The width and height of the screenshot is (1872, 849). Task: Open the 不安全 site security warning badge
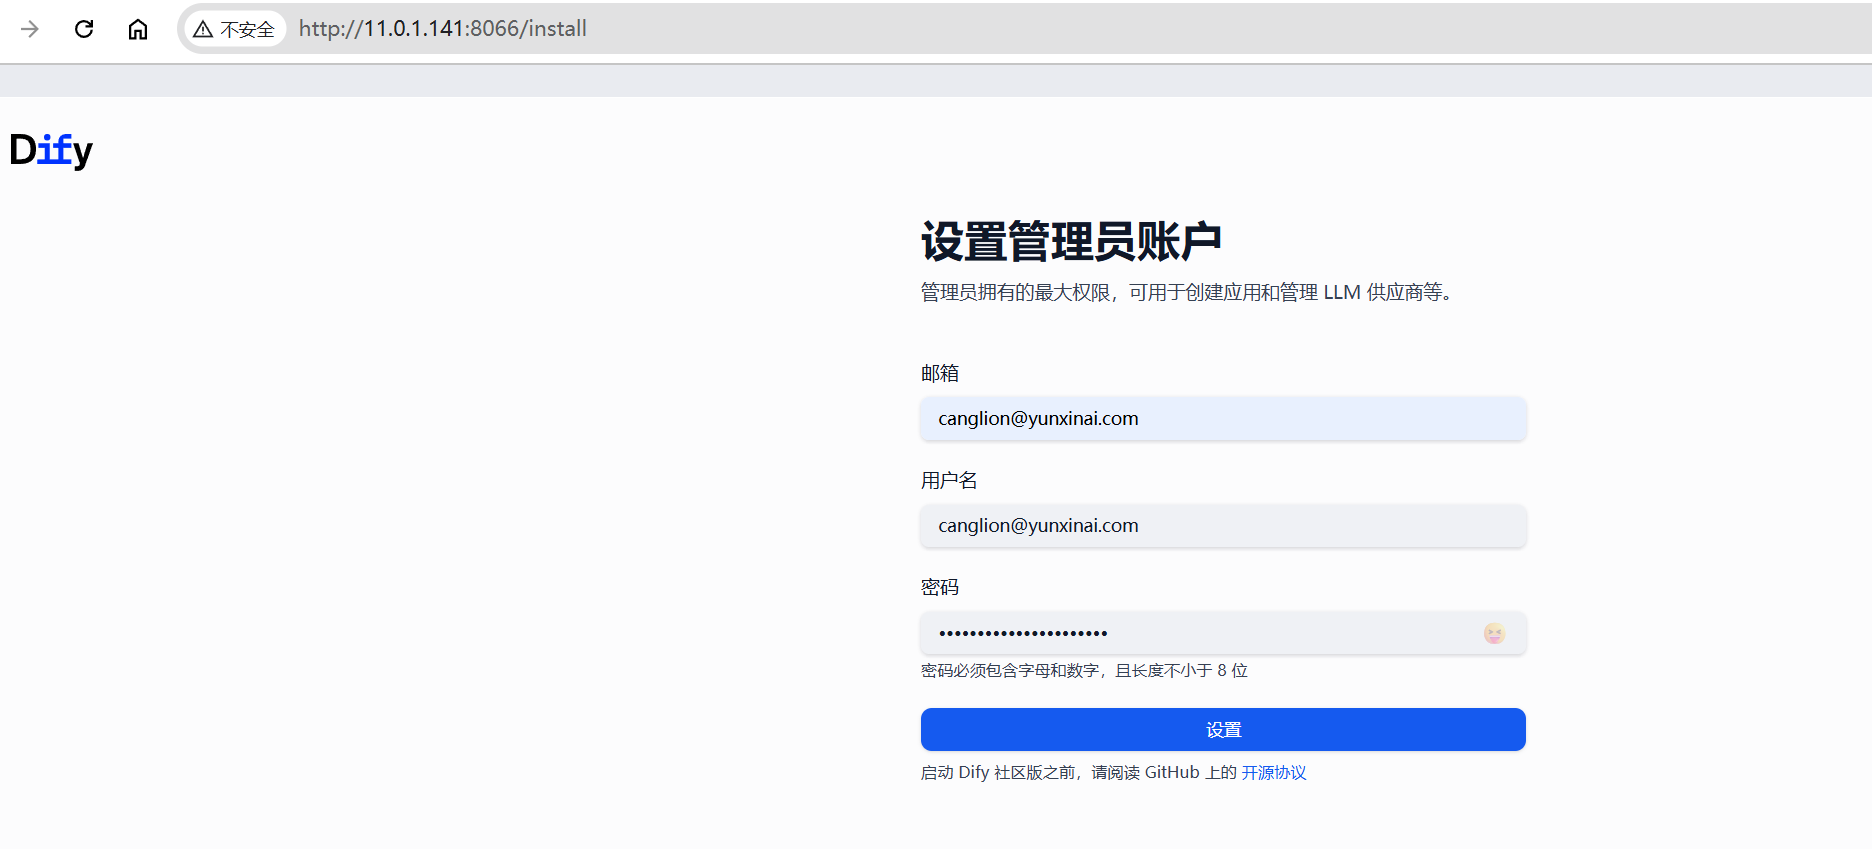coord(235,29)
